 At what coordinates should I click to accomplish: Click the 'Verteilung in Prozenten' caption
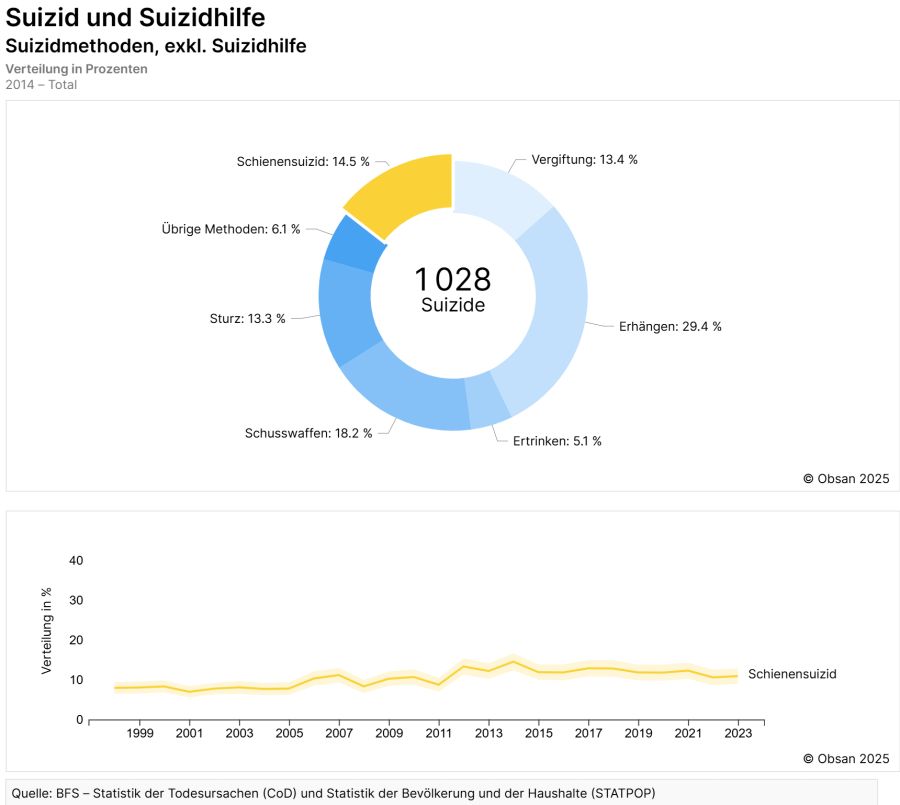77,69
